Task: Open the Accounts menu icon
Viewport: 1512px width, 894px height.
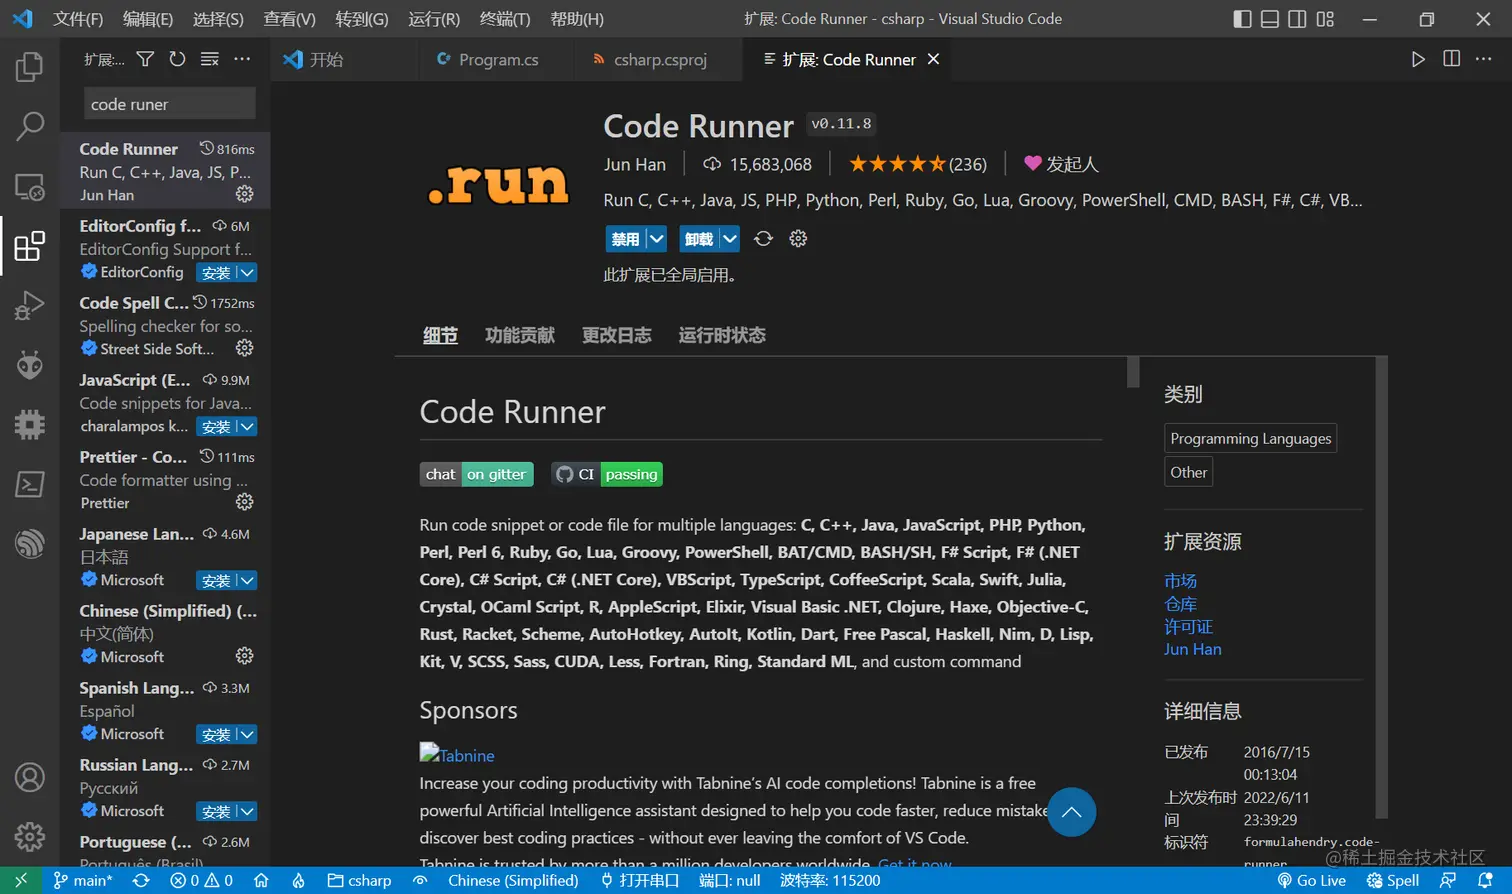Action: [x=29, y=777]
